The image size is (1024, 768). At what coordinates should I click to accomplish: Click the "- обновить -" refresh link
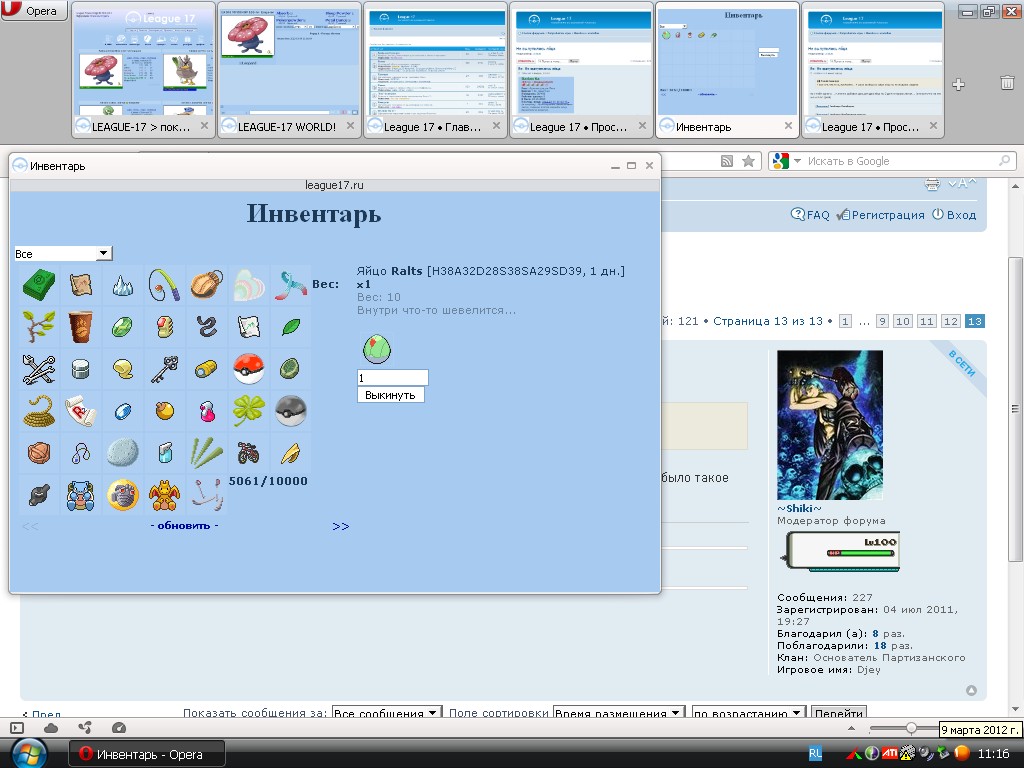(184, 525)
